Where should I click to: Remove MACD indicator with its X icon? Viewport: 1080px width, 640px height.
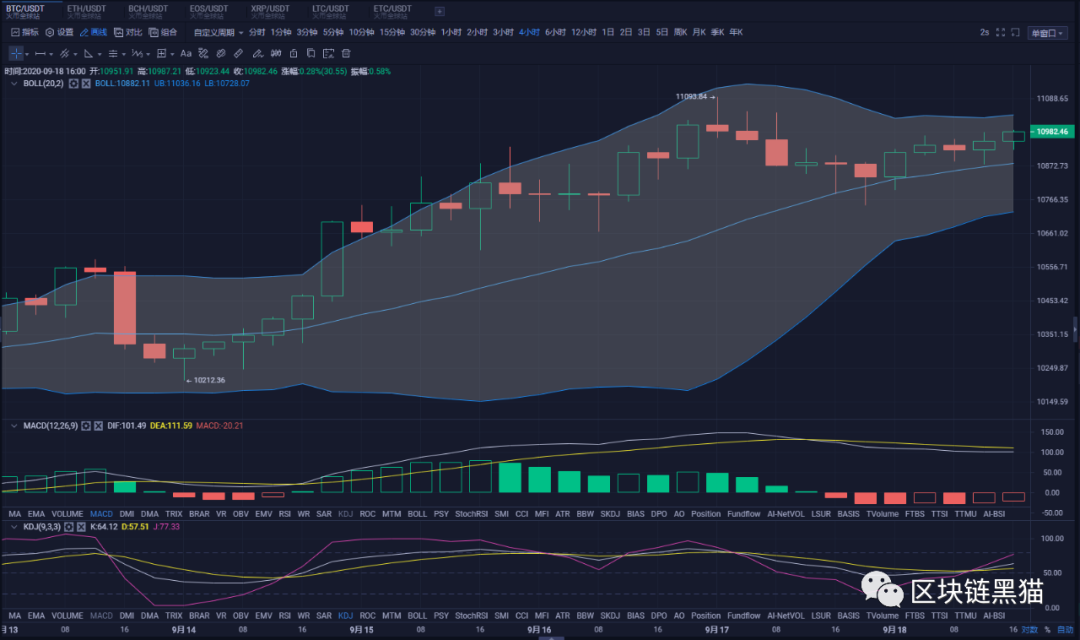[x=98, y=426]
